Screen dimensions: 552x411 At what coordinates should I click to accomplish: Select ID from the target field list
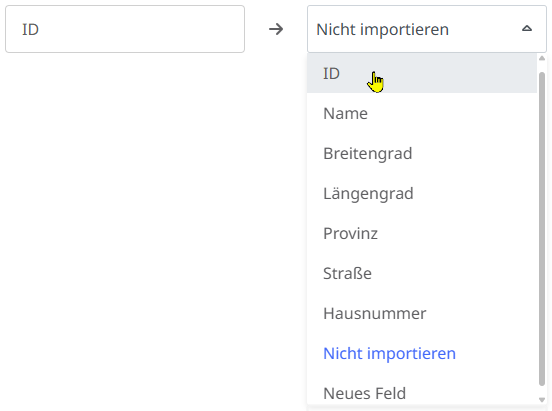tap(422, 73)
